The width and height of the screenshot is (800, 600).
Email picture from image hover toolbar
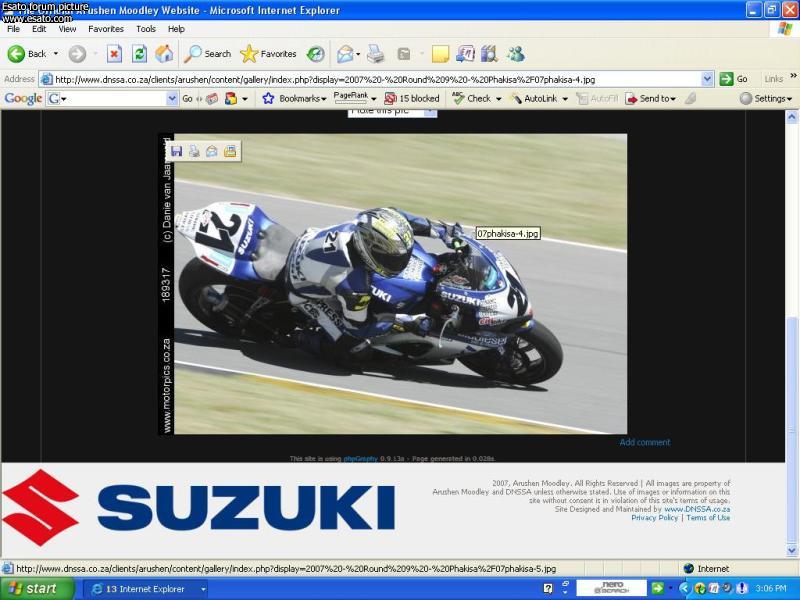tap(212, 151)
